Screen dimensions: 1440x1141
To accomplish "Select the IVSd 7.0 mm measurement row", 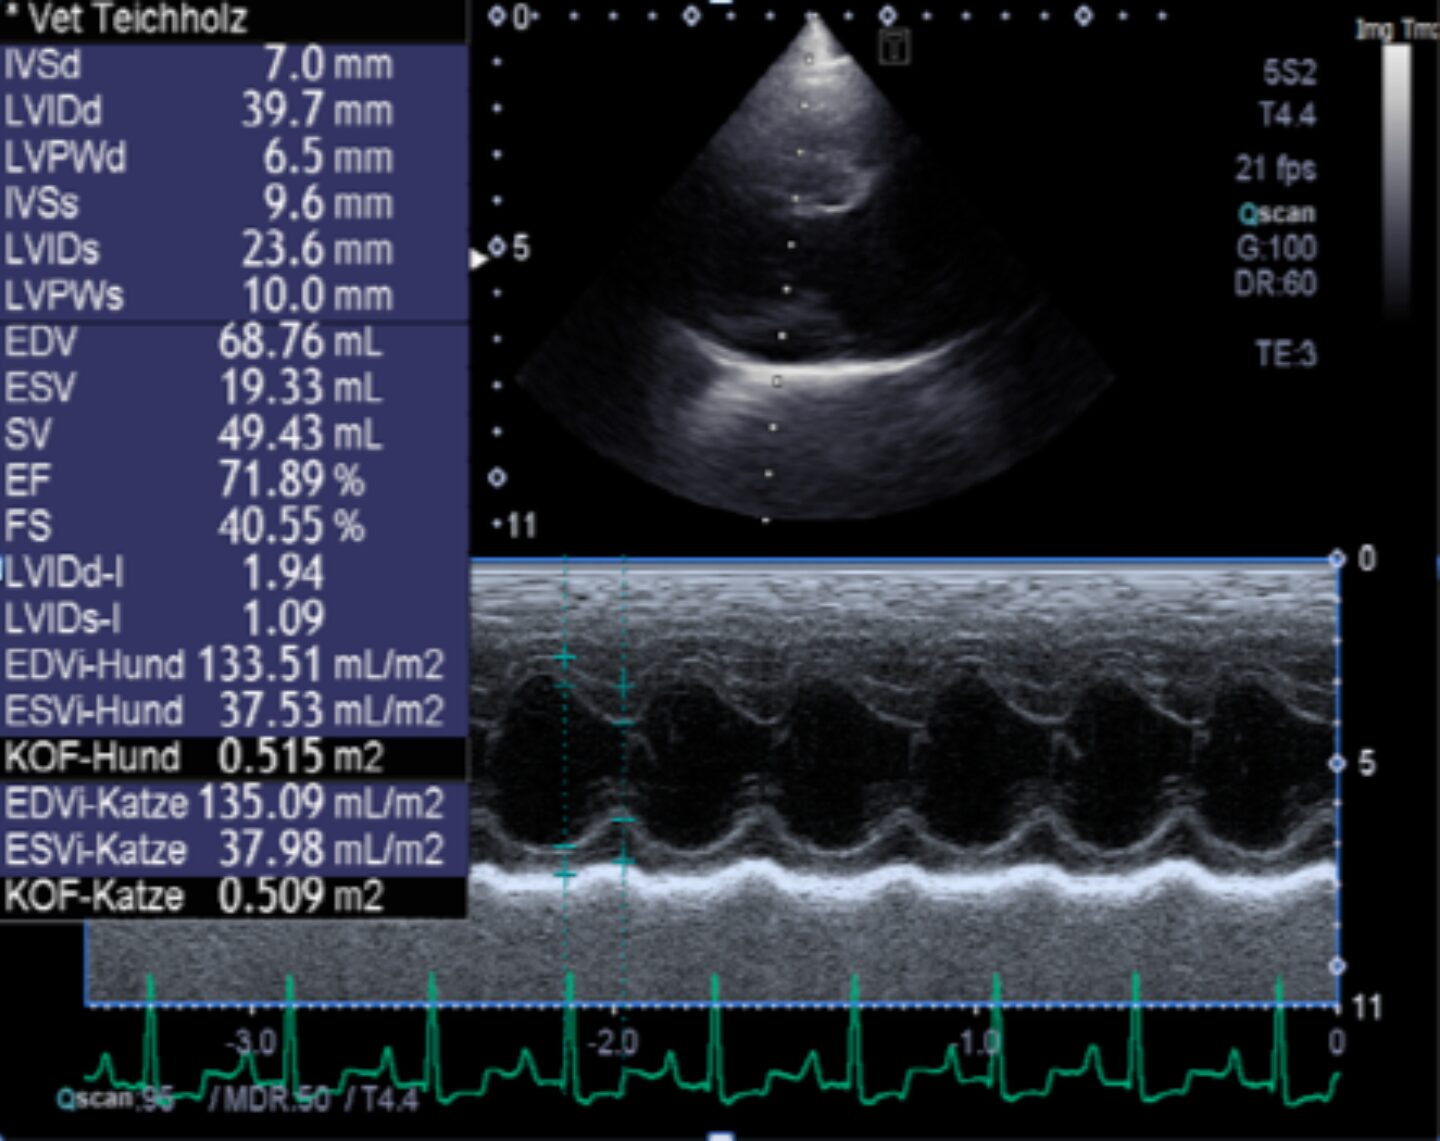I will click(232, 65).
